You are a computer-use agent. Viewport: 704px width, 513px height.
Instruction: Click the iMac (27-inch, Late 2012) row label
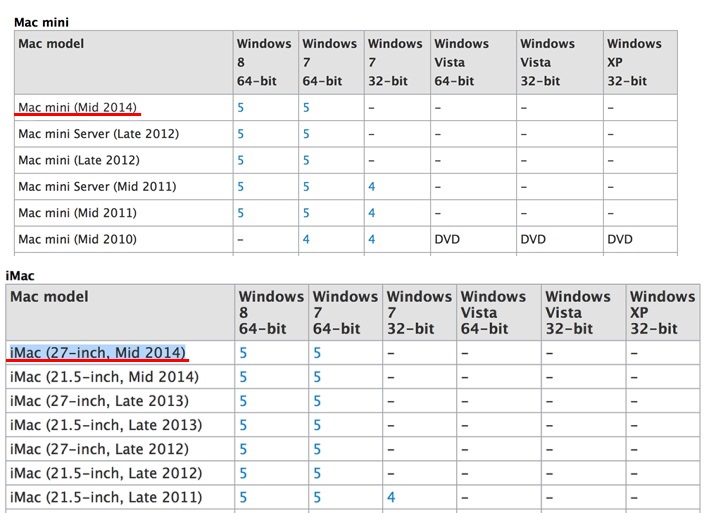point(99,449)
